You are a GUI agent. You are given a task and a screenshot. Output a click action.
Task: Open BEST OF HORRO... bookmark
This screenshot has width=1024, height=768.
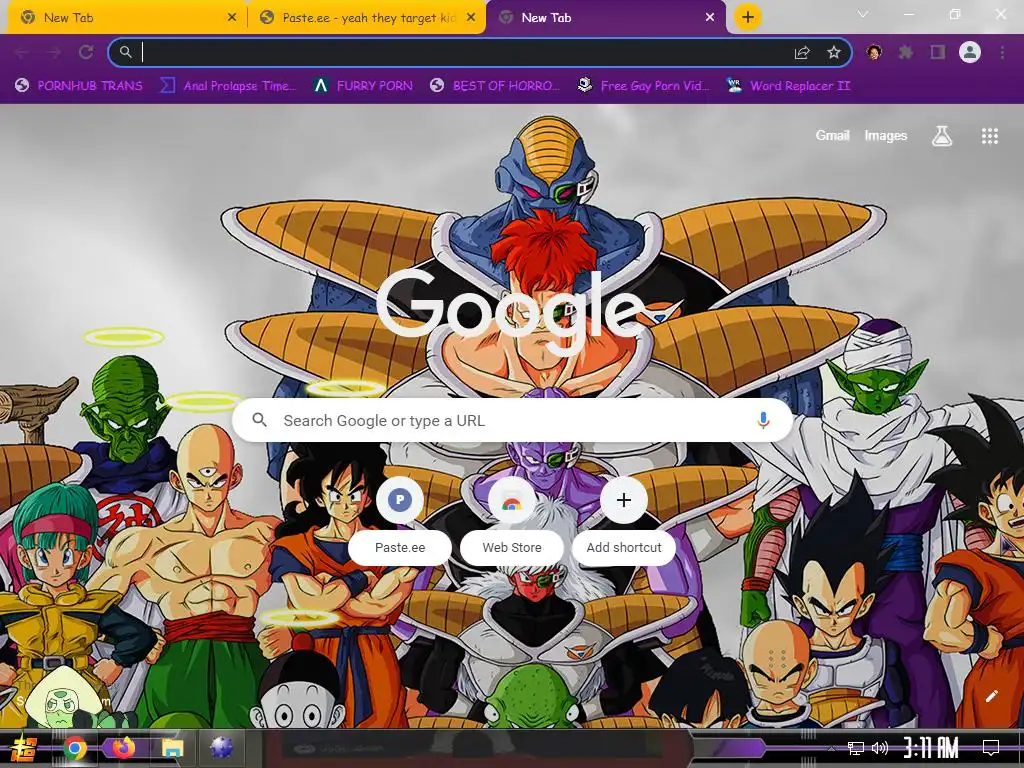(x=496, y=86)
